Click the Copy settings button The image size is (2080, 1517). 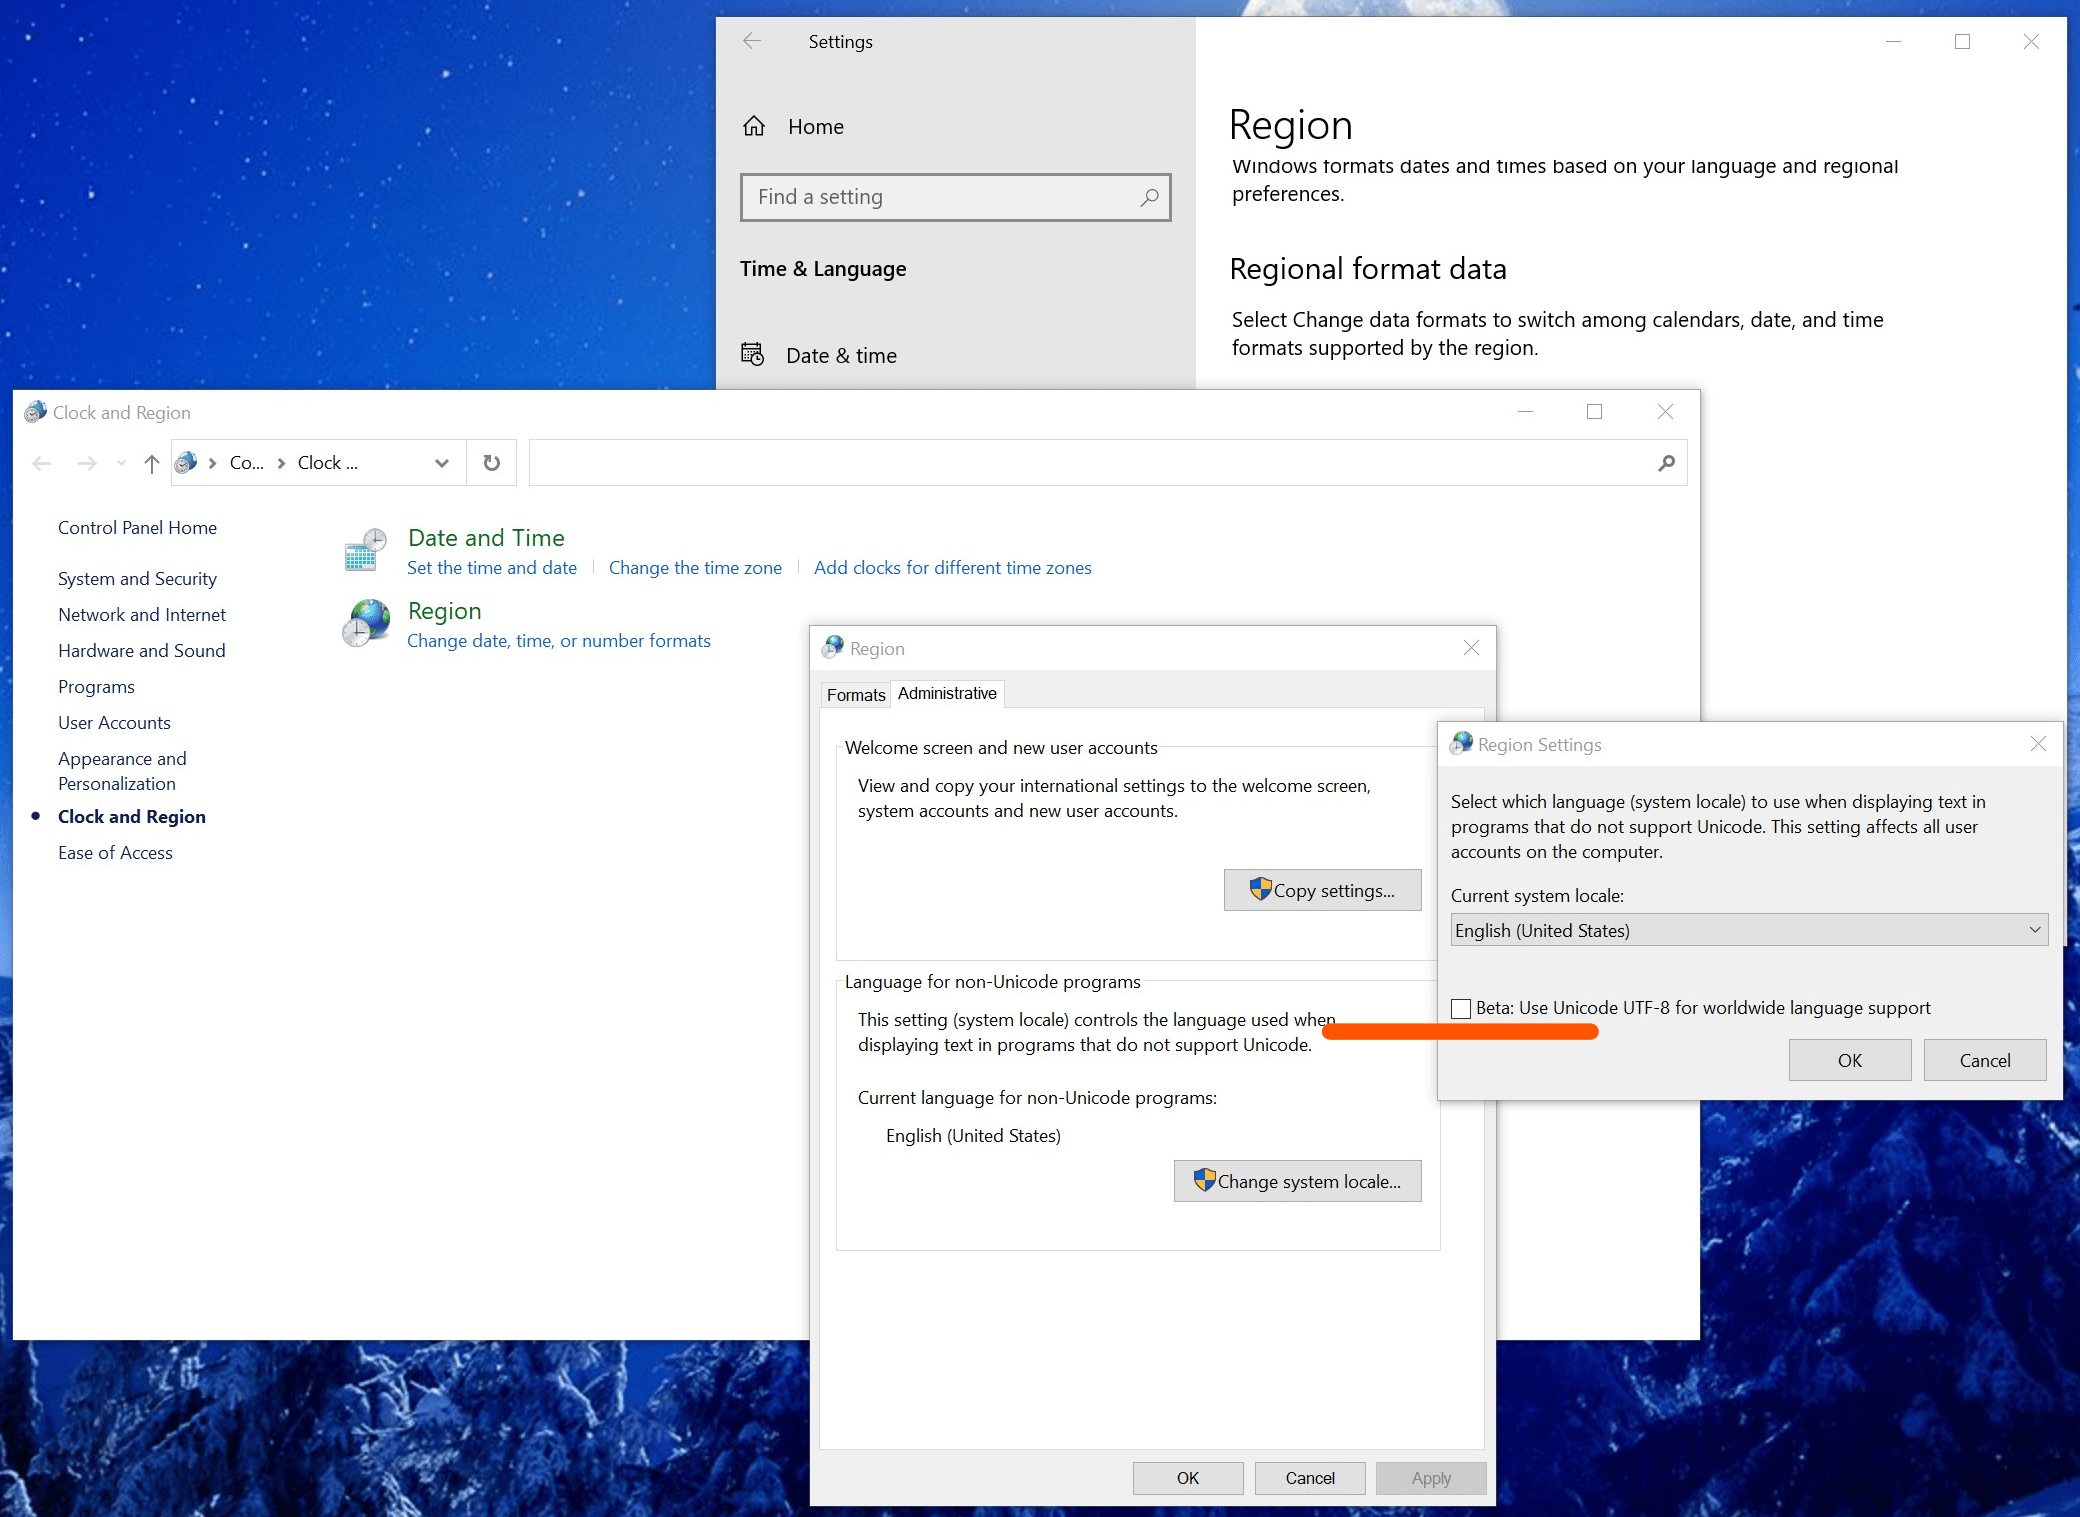pyautogui.click(x=1322, y=889)
